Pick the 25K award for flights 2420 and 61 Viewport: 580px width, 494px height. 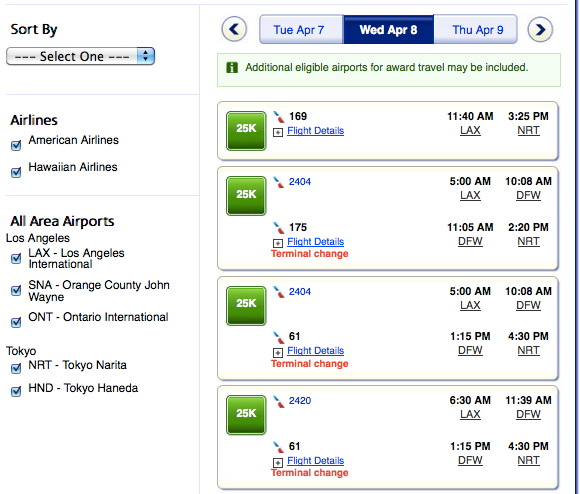pyautogui.click(x=246, y=415)
